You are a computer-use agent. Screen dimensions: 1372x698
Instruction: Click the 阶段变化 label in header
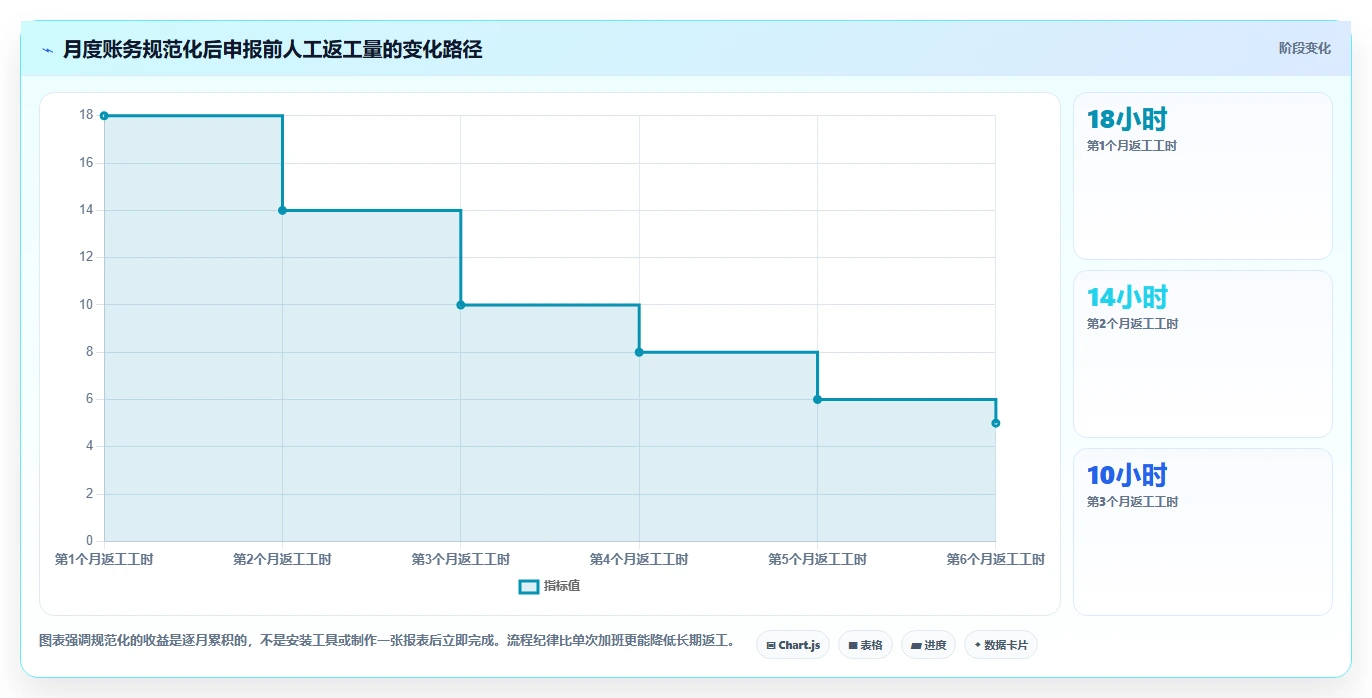tap(1305, 48)
